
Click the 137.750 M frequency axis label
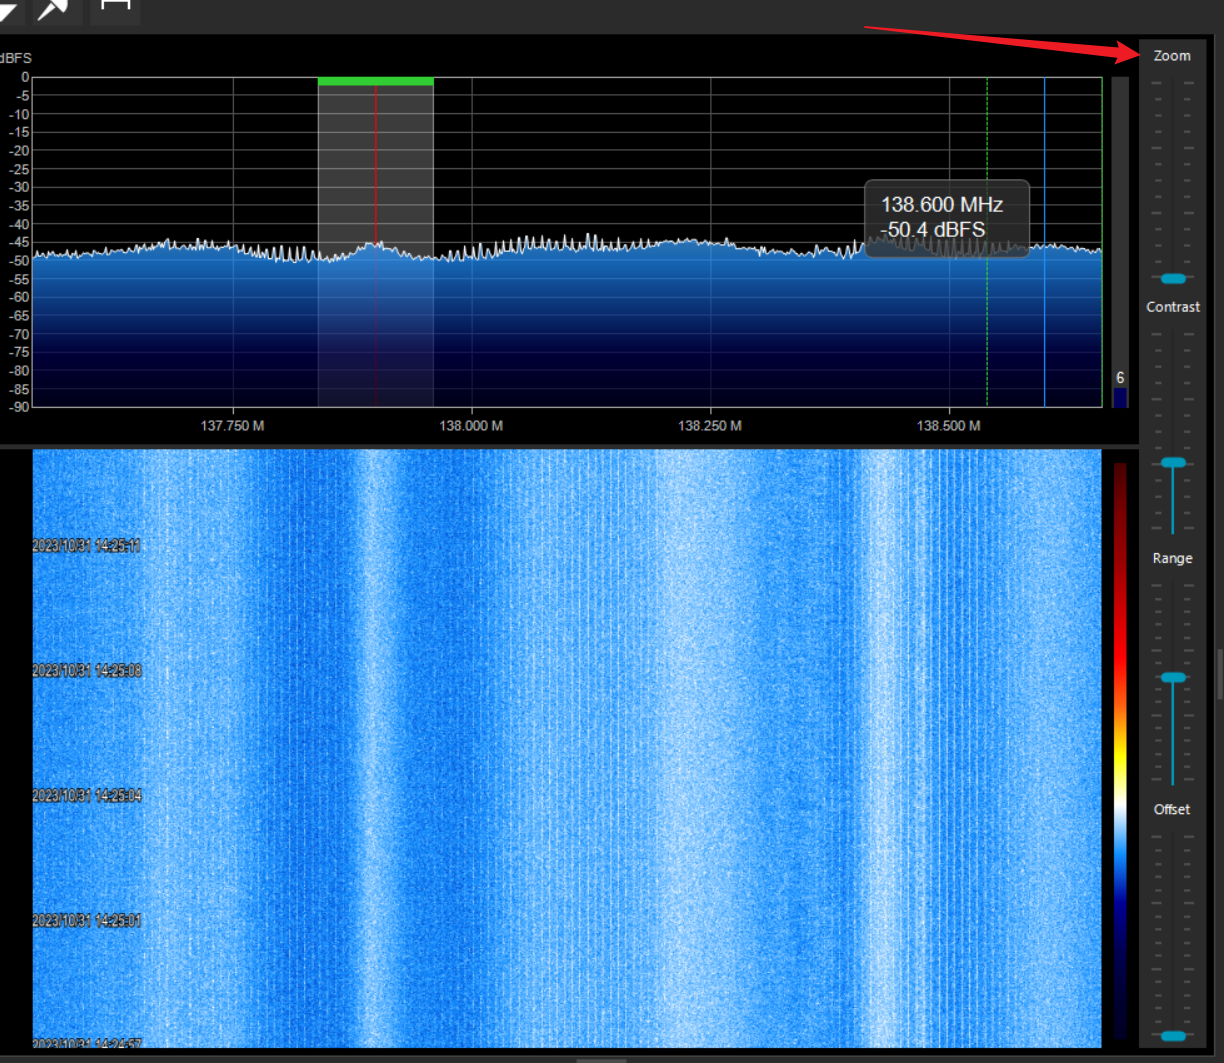[x=232, y=425]
